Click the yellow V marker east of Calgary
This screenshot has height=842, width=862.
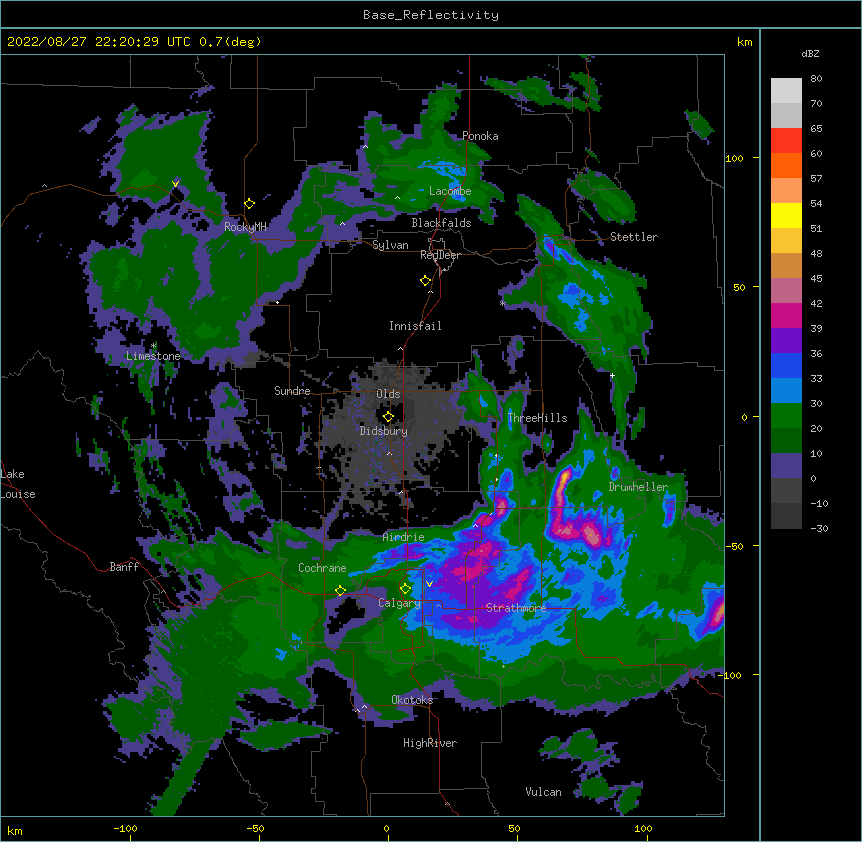(x=429, y=584)
